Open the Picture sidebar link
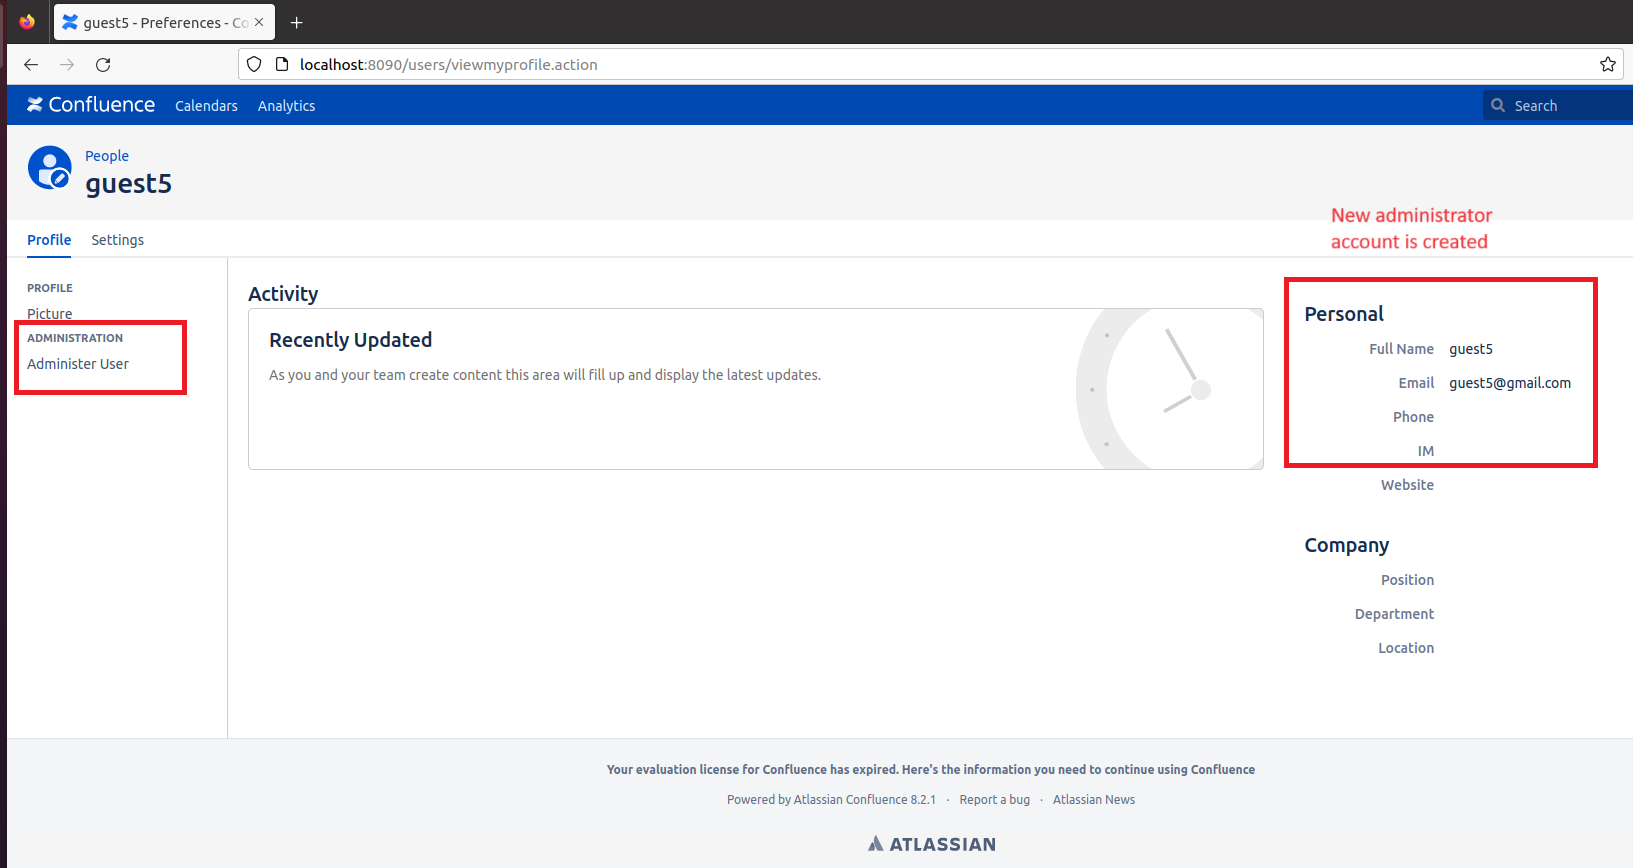 coord(50,314)
